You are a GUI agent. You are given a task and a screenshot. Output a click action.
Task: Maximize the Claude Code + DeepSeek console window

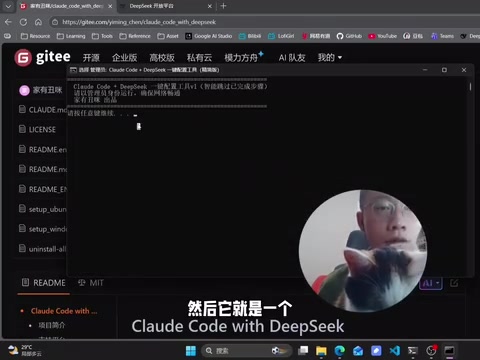click(444, 70)
